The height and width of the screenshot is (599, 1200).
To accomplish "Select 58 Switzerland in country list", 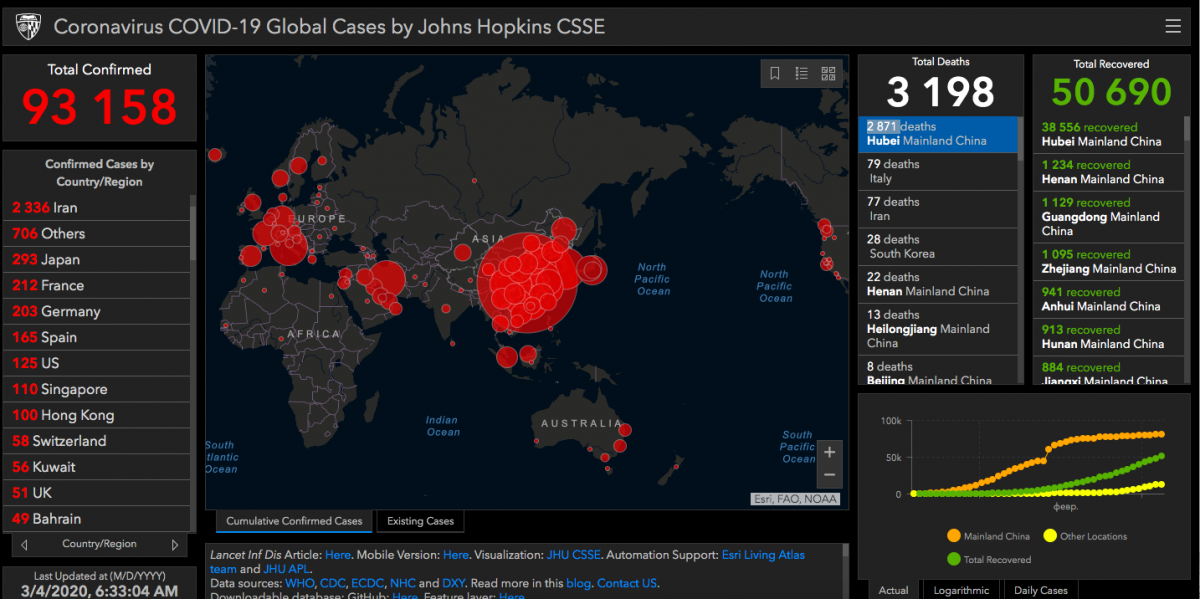I will click(x=96, y=442).
